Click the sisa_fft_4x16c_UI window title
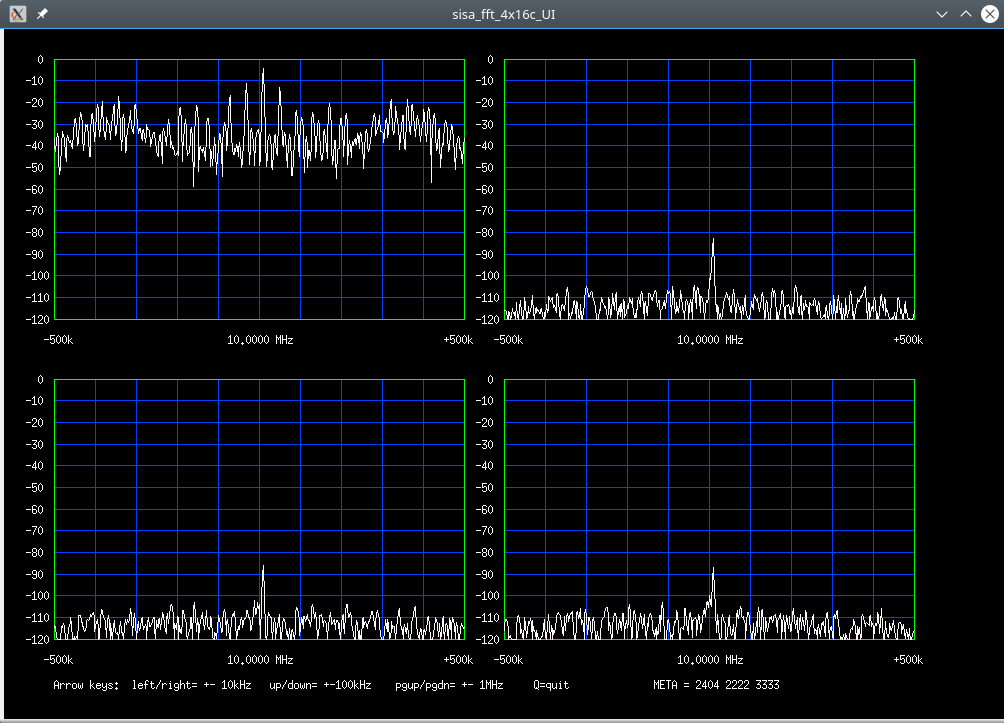The width and height of the screenshot is (1004, 723). pos(502,14)
